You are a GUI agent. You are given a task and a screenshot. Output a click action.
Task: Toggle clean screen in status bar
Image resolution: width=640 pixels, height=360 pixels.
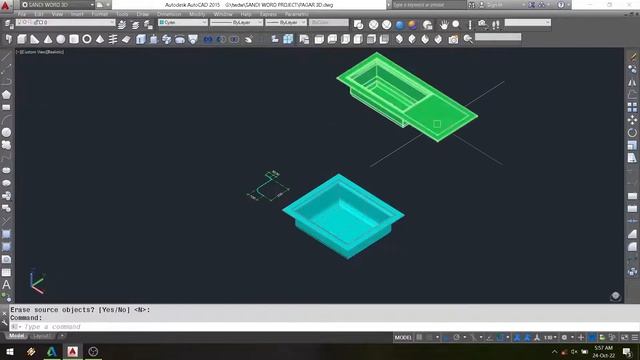click(x=624, y=337)
